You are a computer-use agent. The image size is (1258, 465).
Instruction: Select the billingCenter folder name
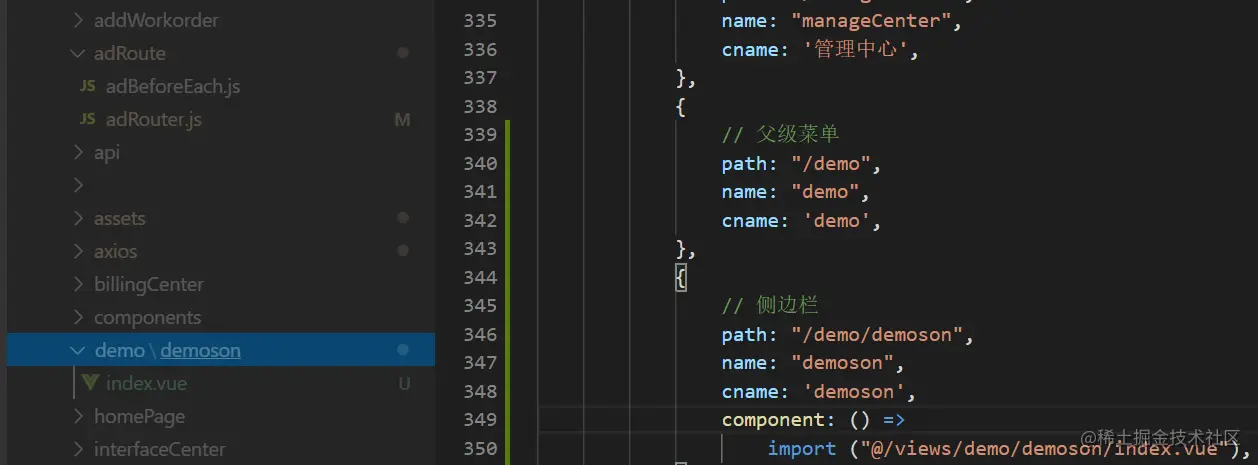tap(149, 284)
